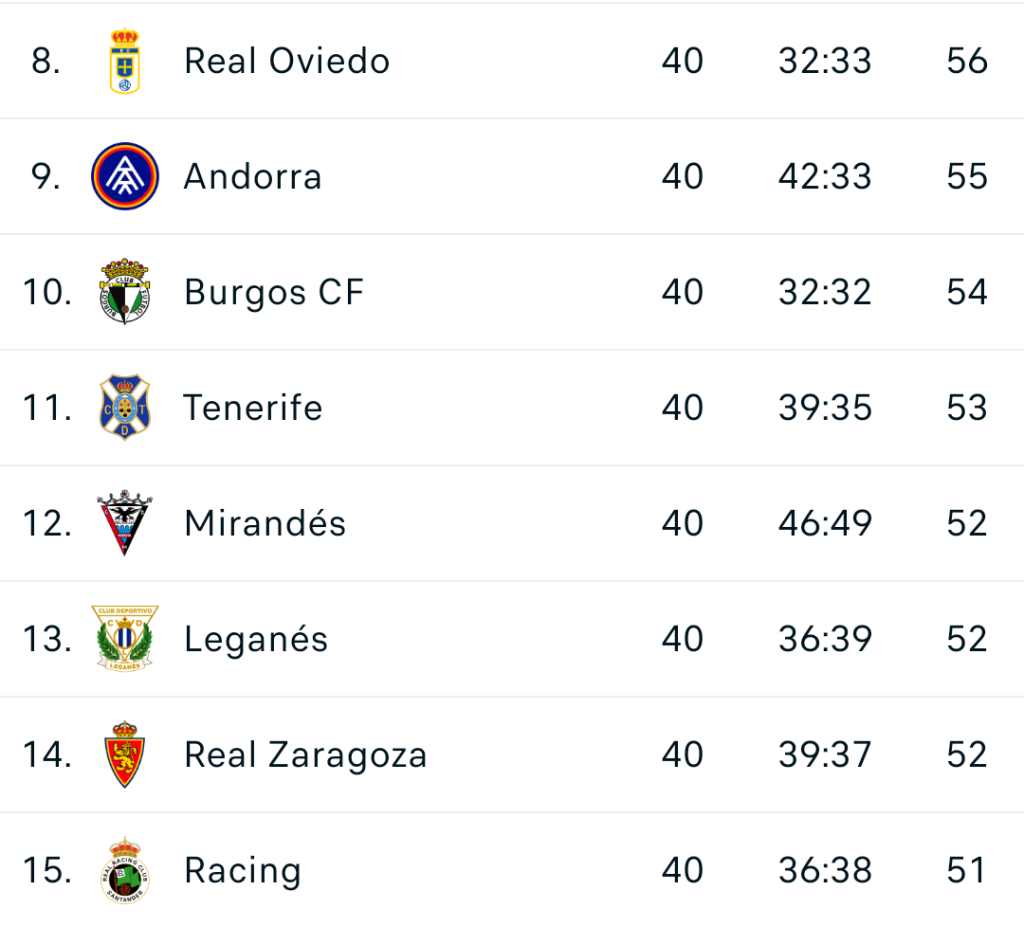Select the Burgos CF team name
The height and width of the screenshot is (927, 1024).
tap(274, 293)
